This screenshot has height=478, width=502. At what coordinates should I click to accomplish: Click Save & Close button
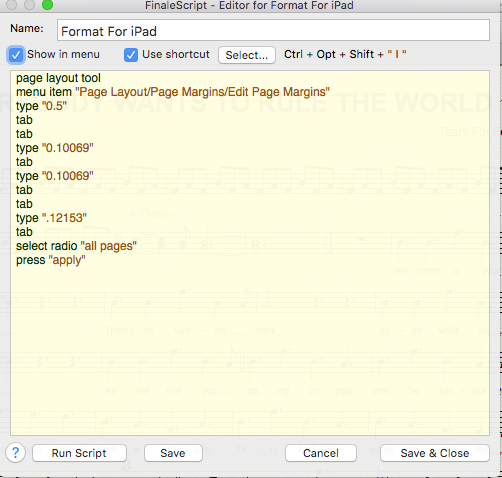coord(435,453)
